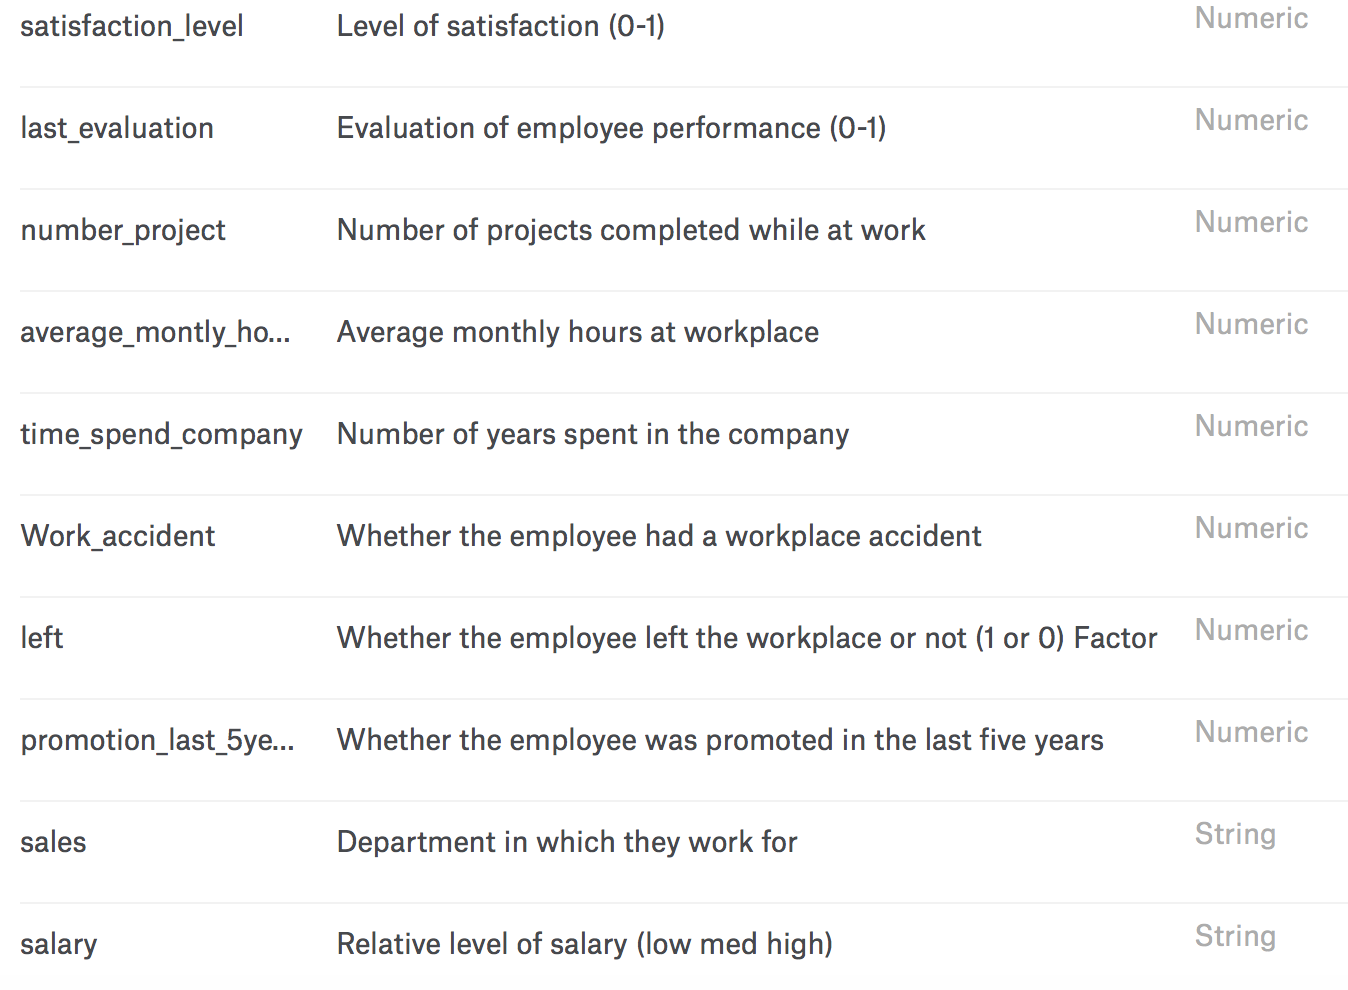Select the number_project row label
The height and width of the screenshot is (990, 1348).
tap(123, 230)
